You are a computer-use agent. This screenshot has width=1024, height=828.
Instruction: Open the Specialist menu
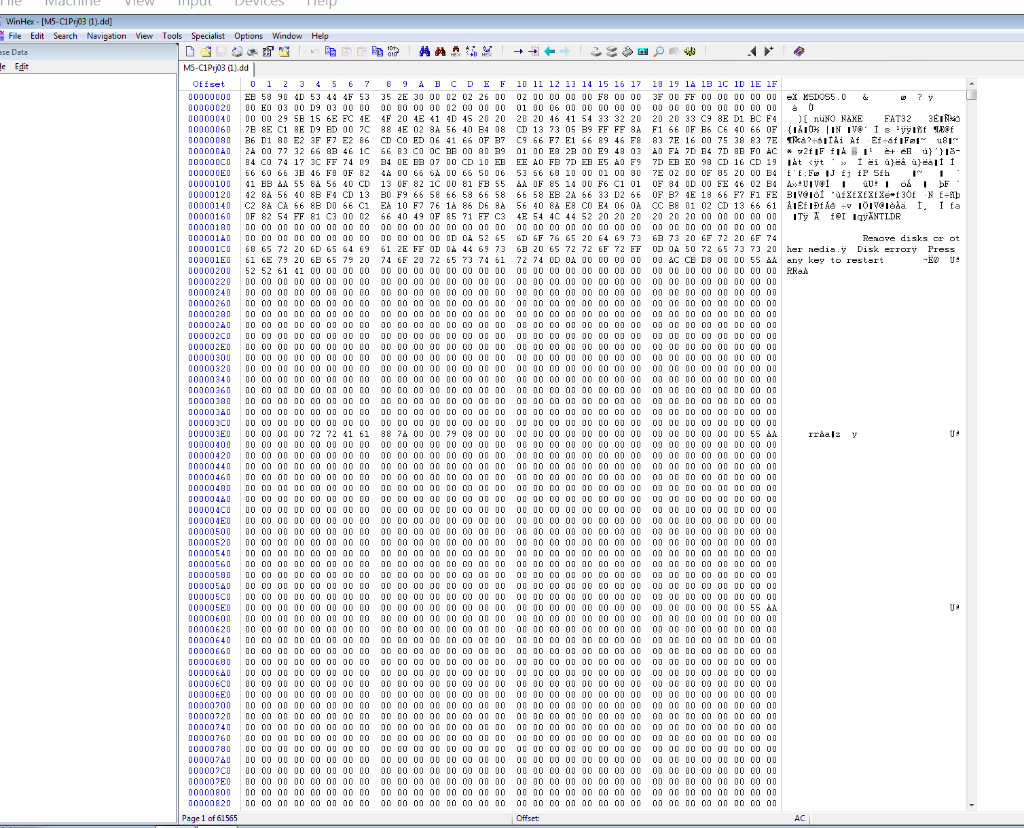pos(211,35)
